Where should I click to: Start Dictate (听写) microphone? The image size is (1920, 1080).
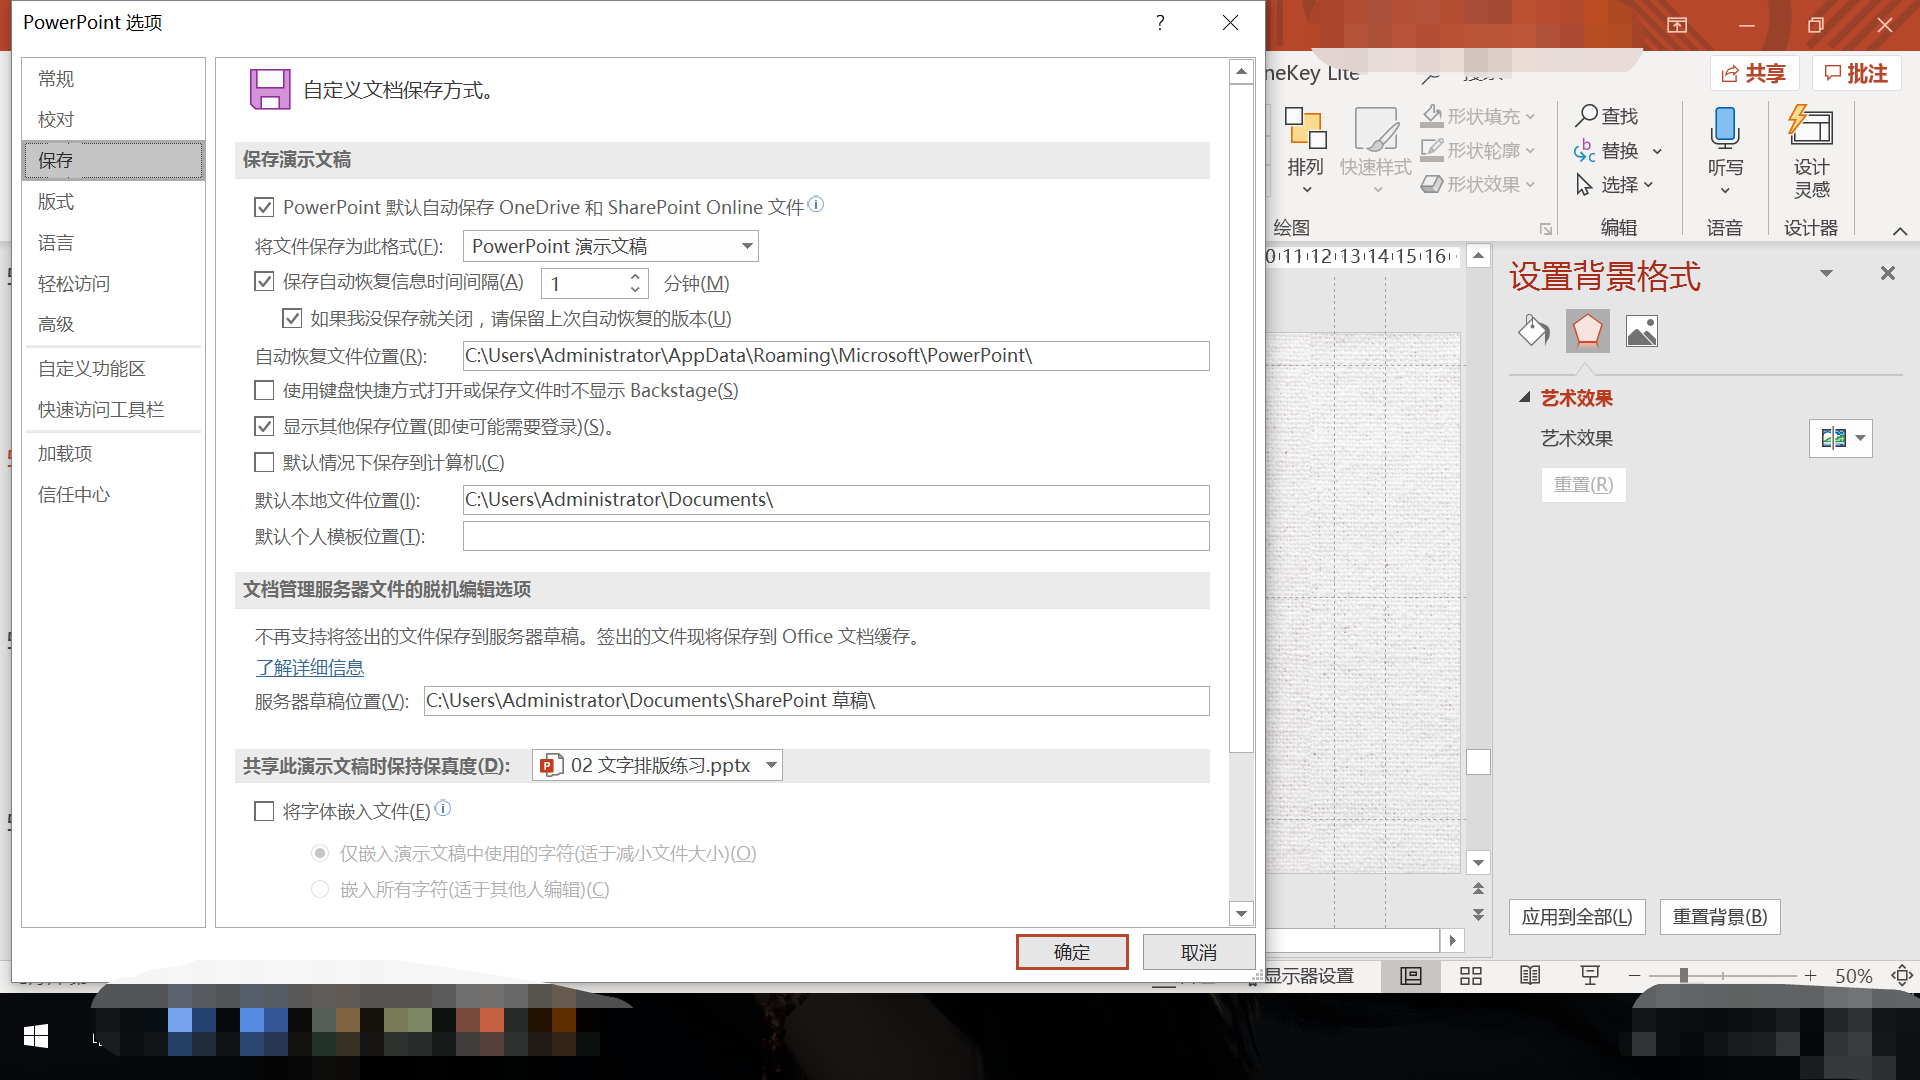1725,150
